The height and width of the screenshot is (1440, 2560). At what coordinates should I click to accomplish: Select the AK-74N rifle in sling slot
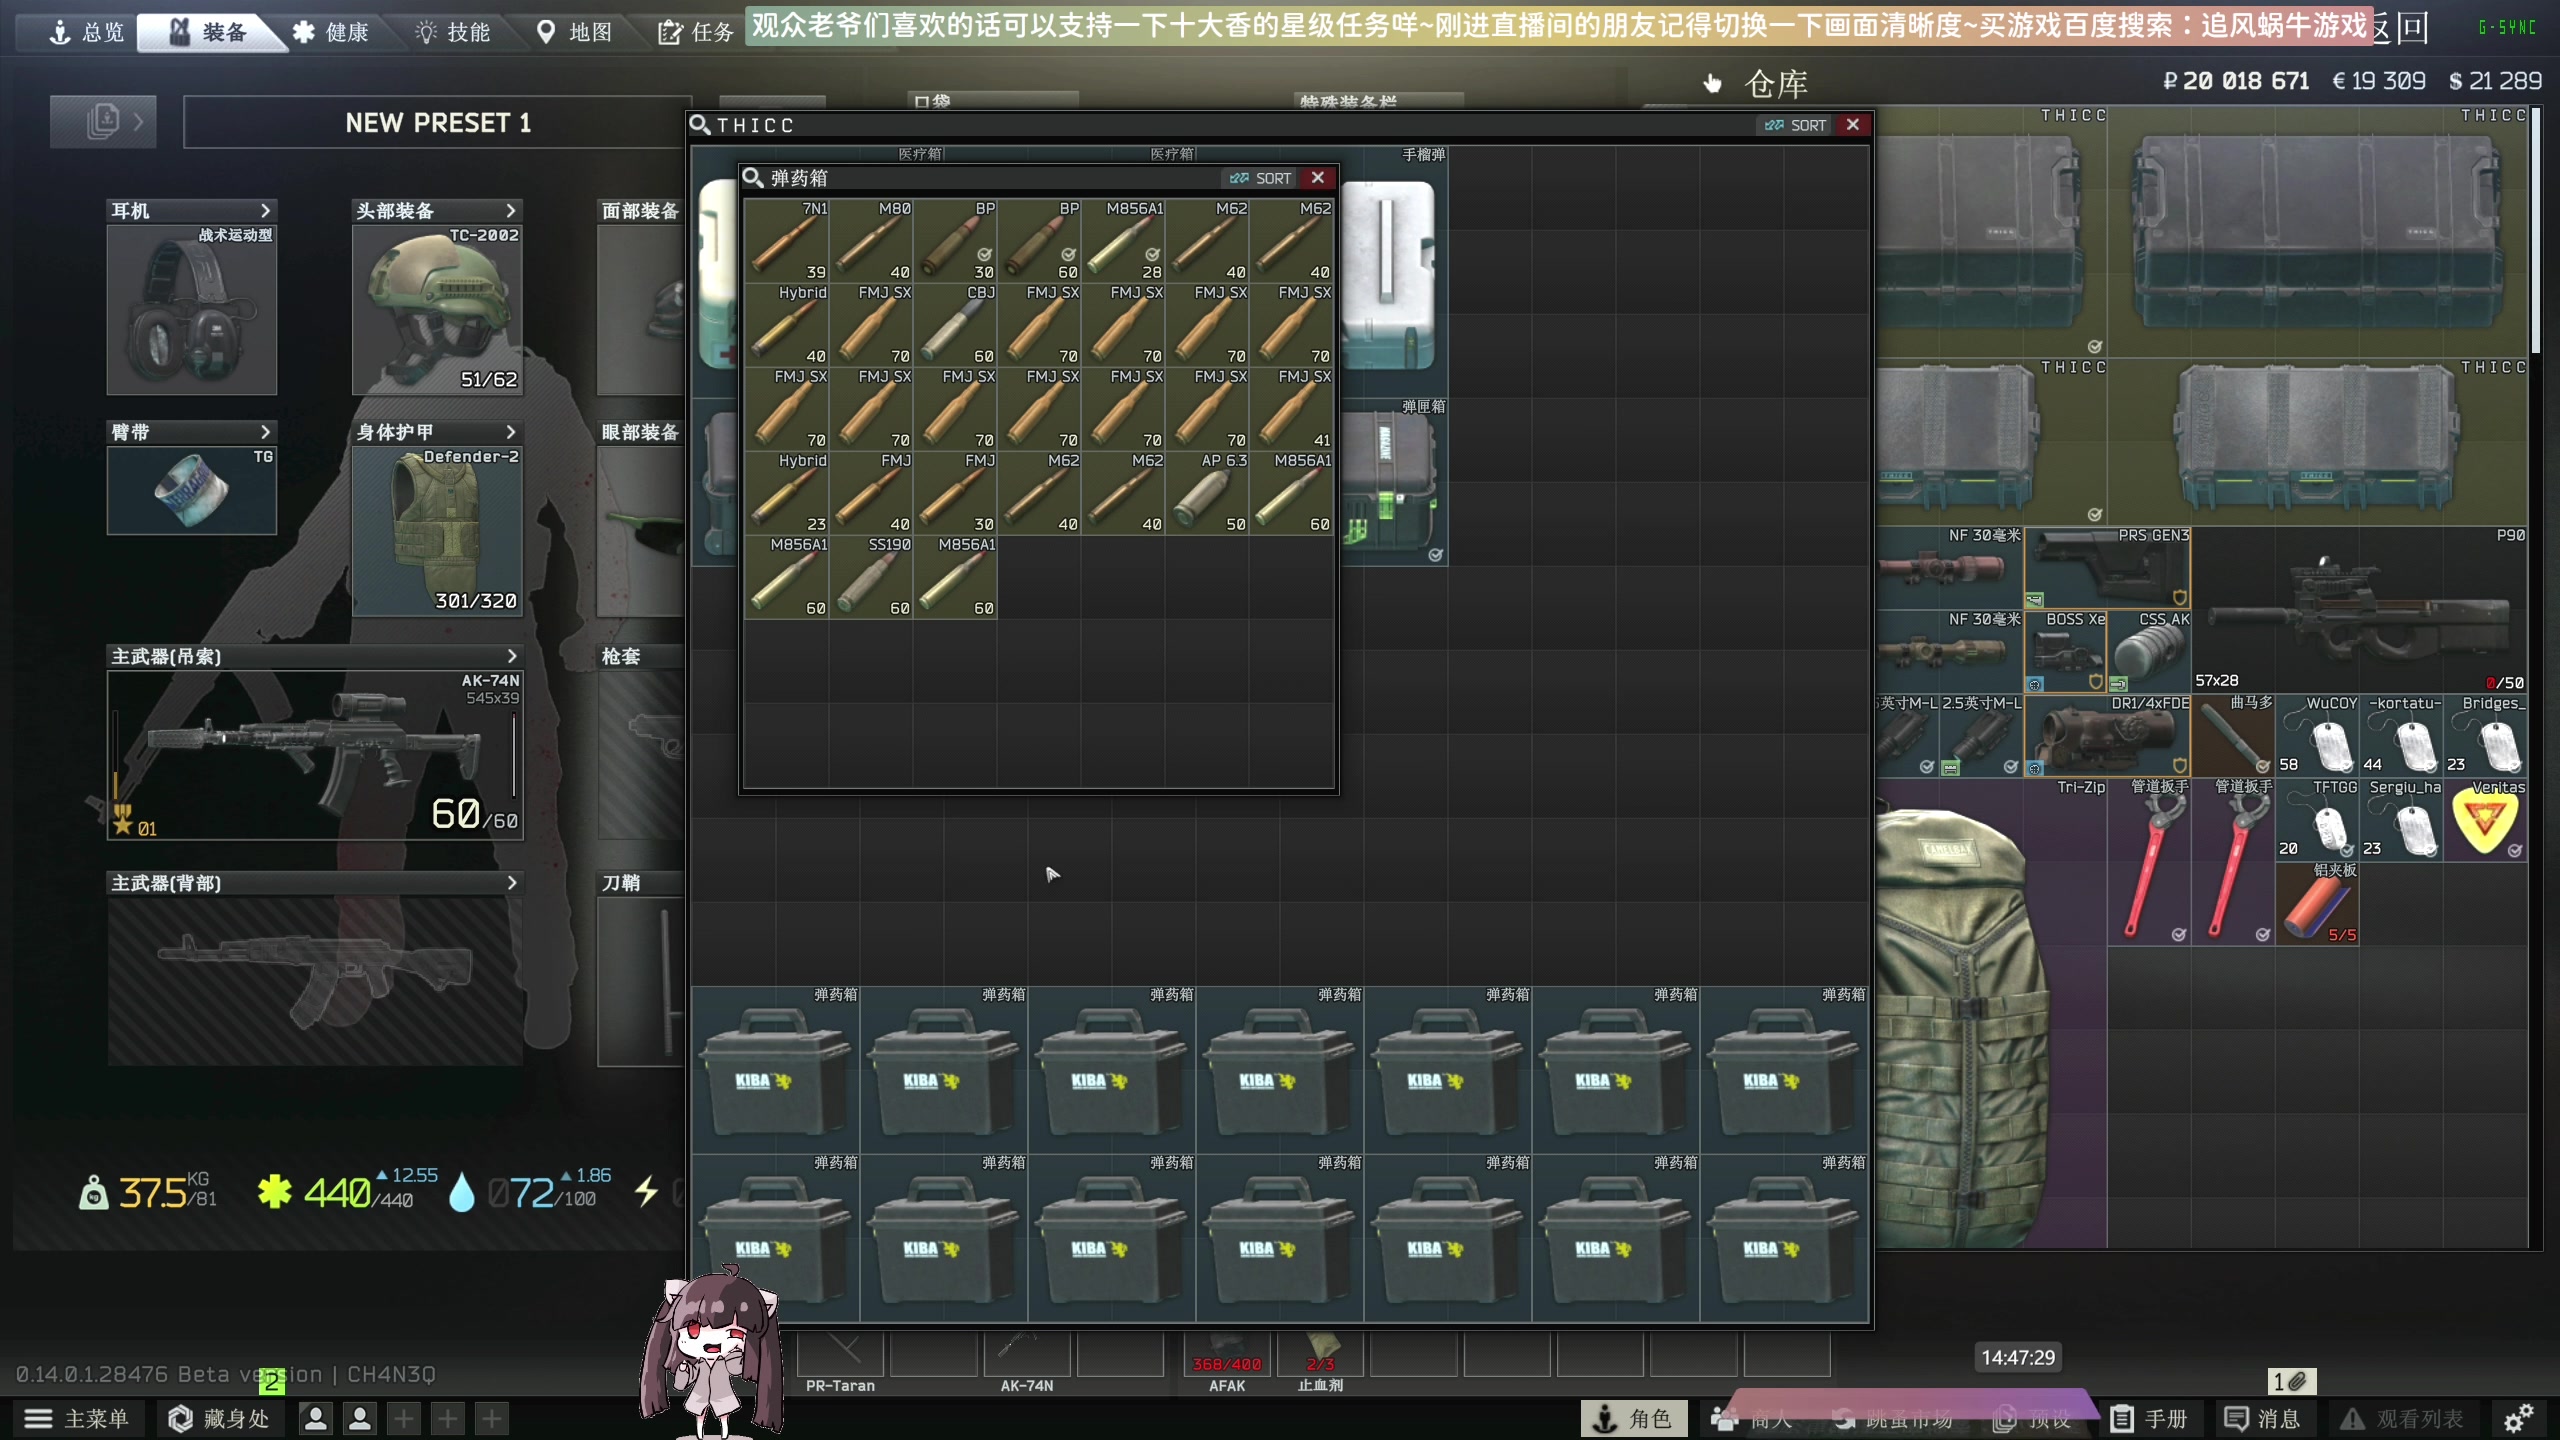point(315,755)
